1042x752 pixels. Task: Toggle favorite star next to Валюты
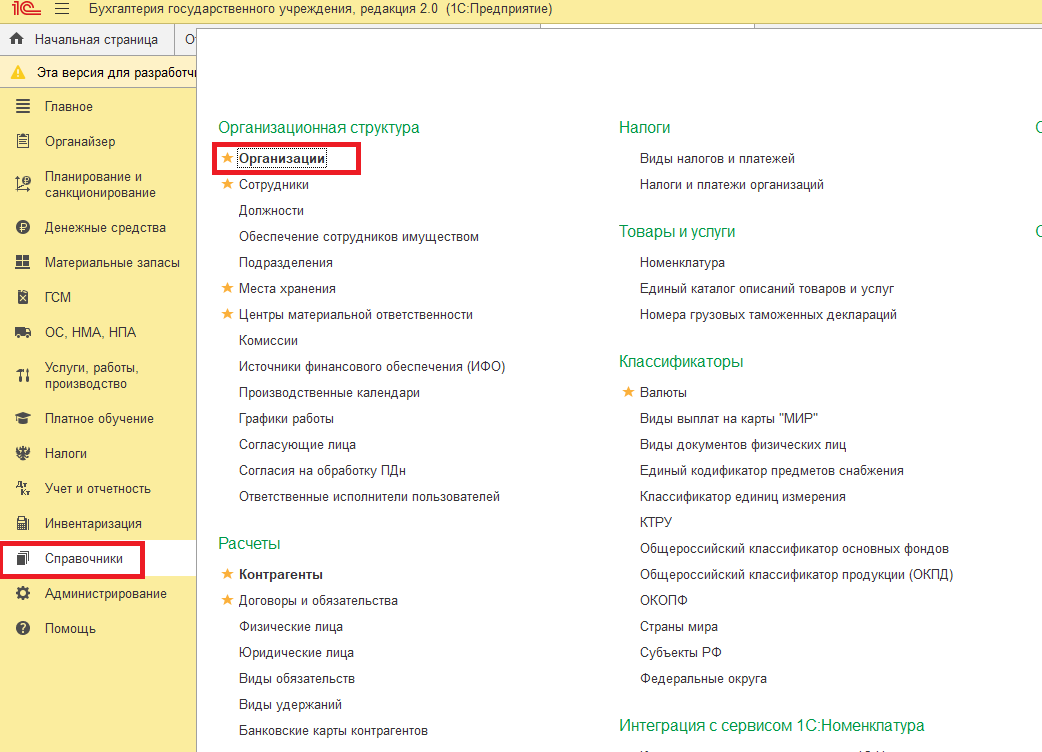coord(628,391)
